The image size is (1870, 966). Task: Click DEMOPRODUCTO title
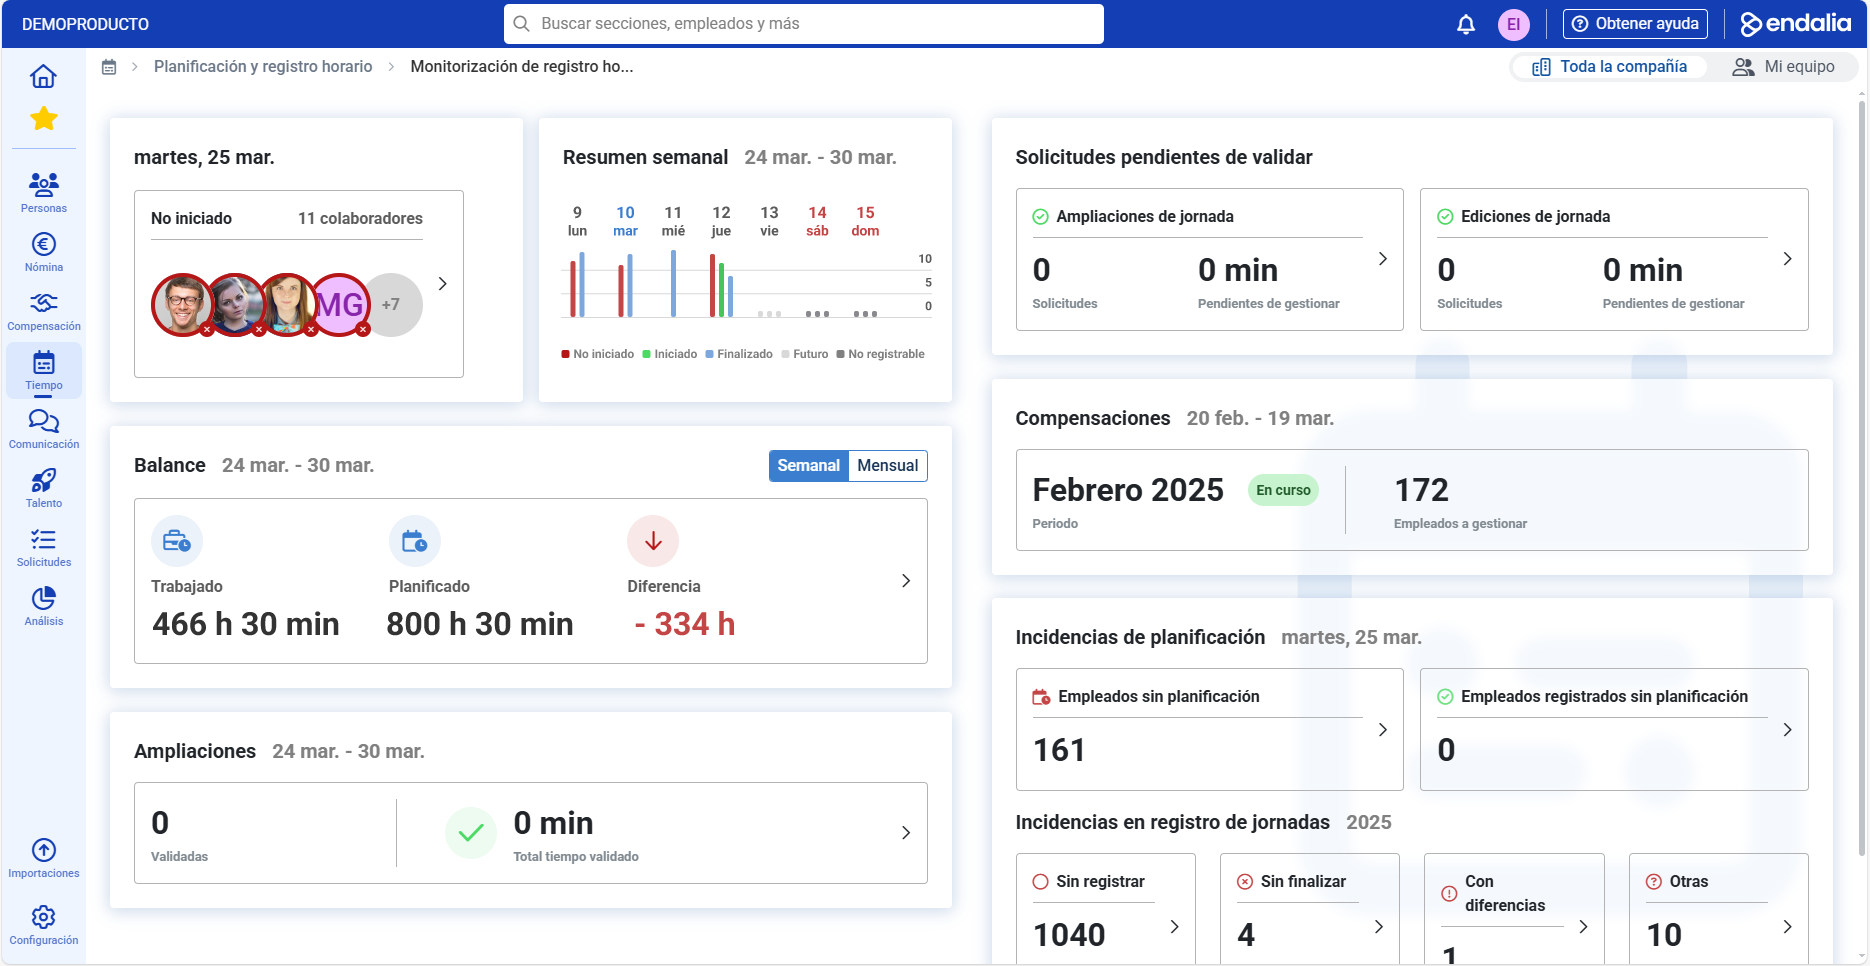85,24
